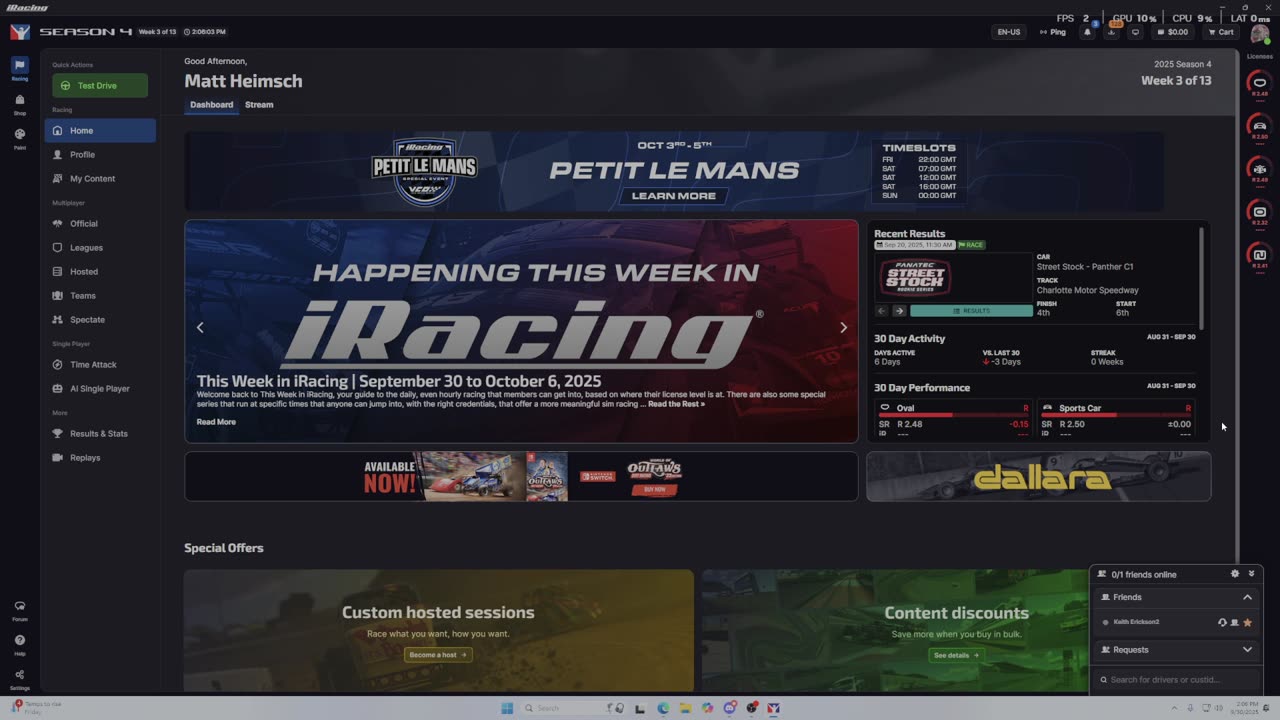Image resolution: width=1280 pixels, height=720 pixels.
Task: Click headset icon beside Keith Erickson2
Action: click(1222, 622)
